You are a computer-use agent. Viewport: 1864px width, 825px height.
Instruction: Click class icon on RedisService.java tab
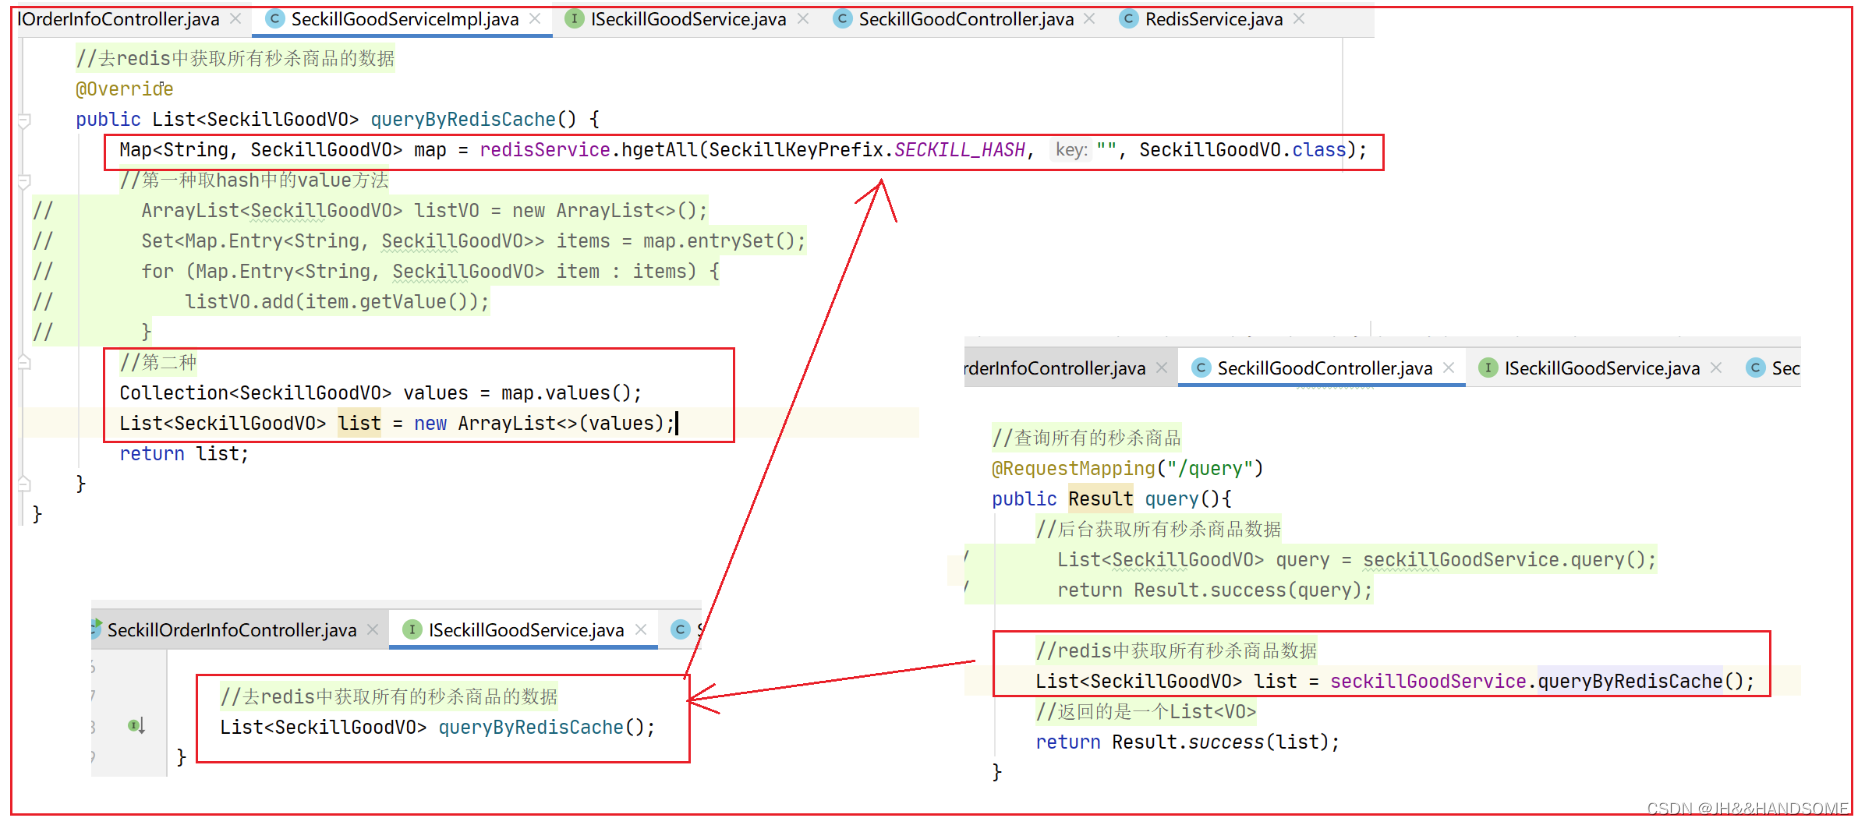[1129, 19]
